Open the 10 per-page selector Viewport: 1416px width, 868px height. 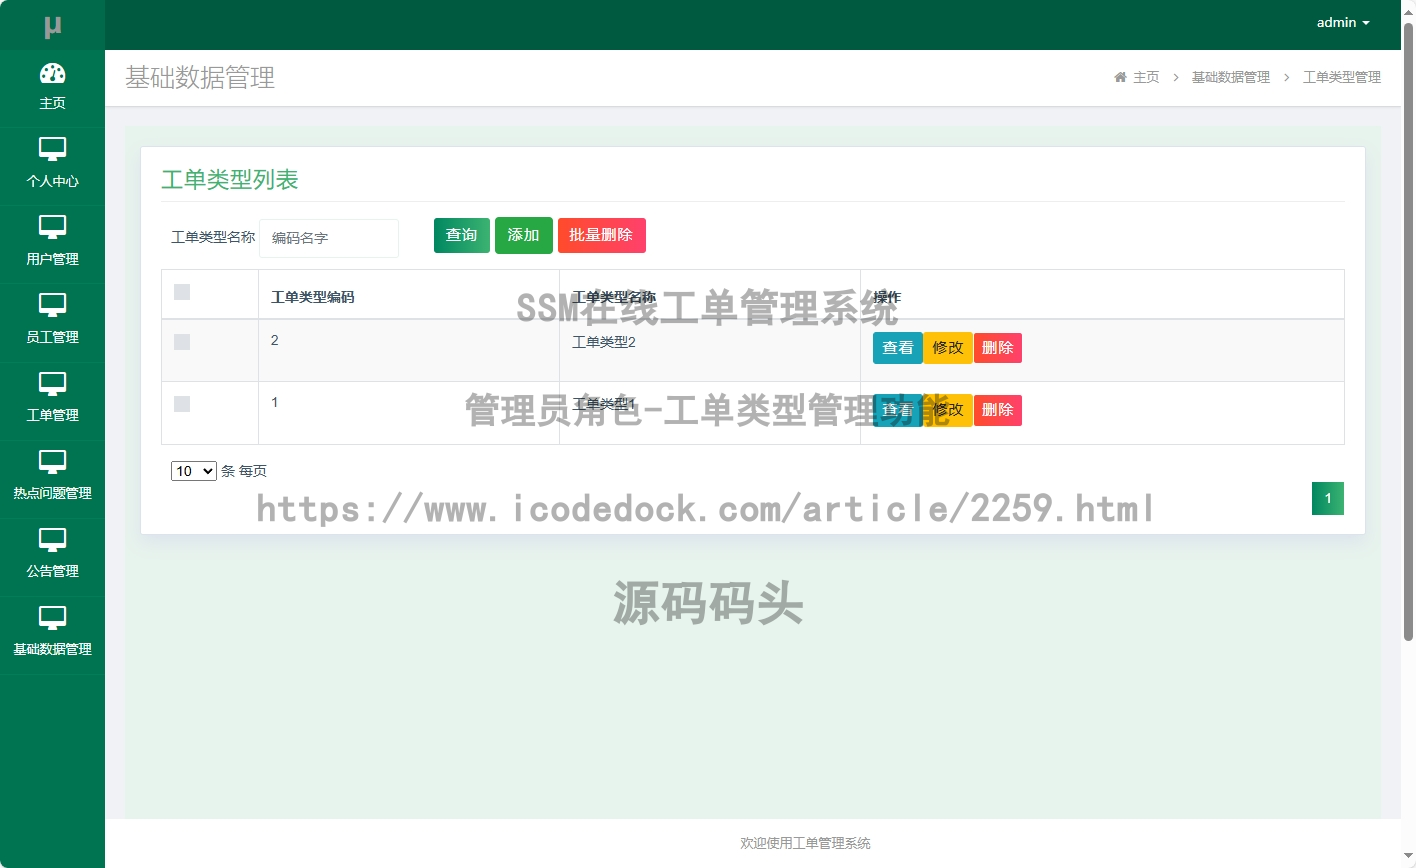pyautogui.click(x=194, y=471)
